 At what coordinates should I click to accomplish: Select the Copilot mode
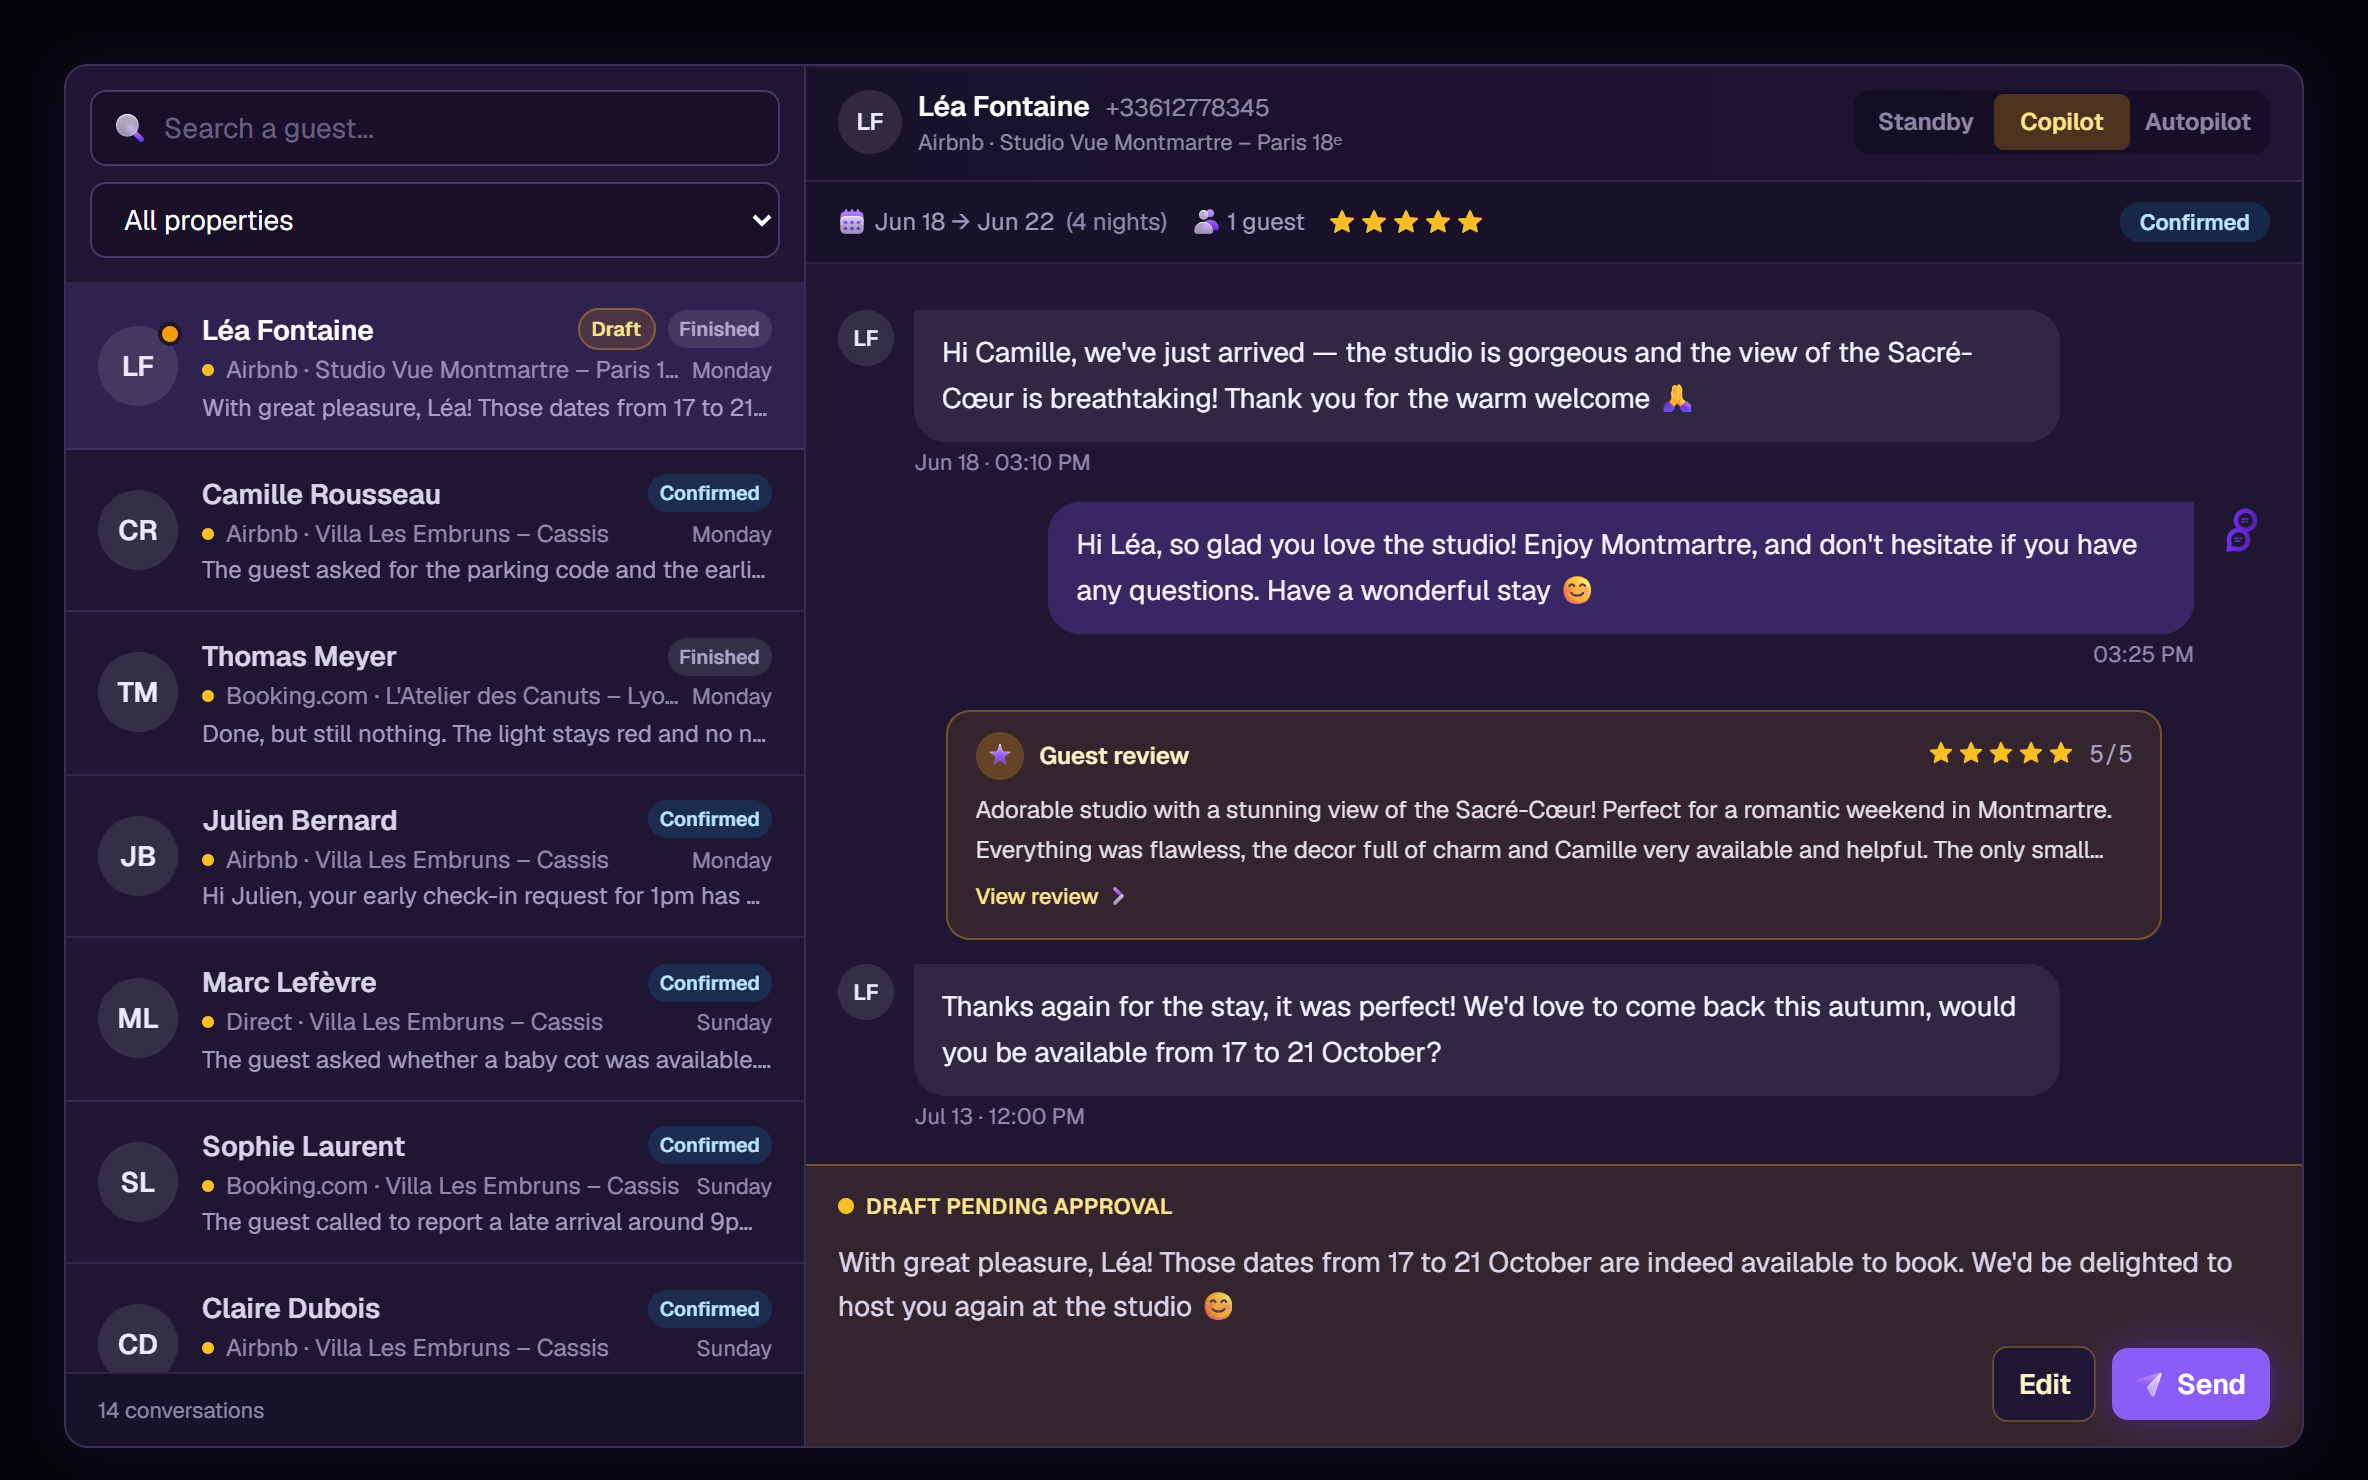[2061, 122]
